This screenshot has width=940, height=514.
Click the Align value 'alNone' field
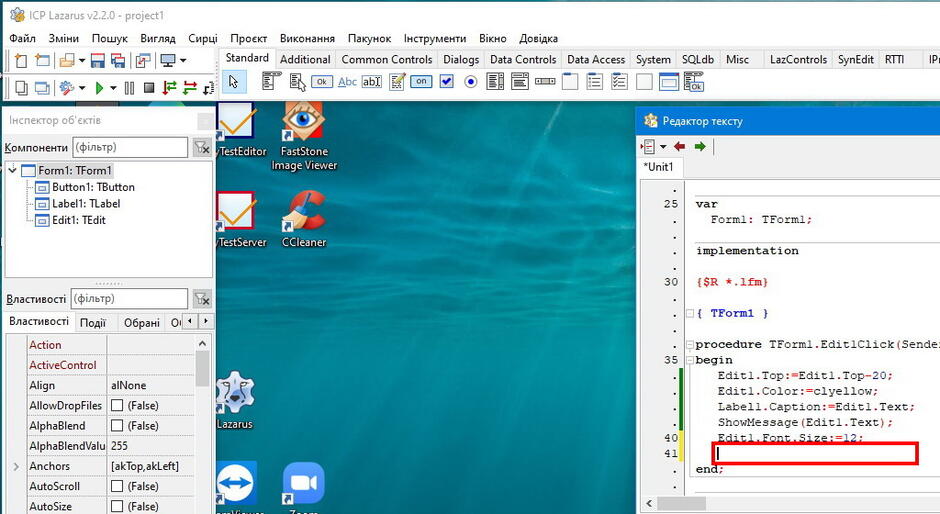click(x=151, y=386)
